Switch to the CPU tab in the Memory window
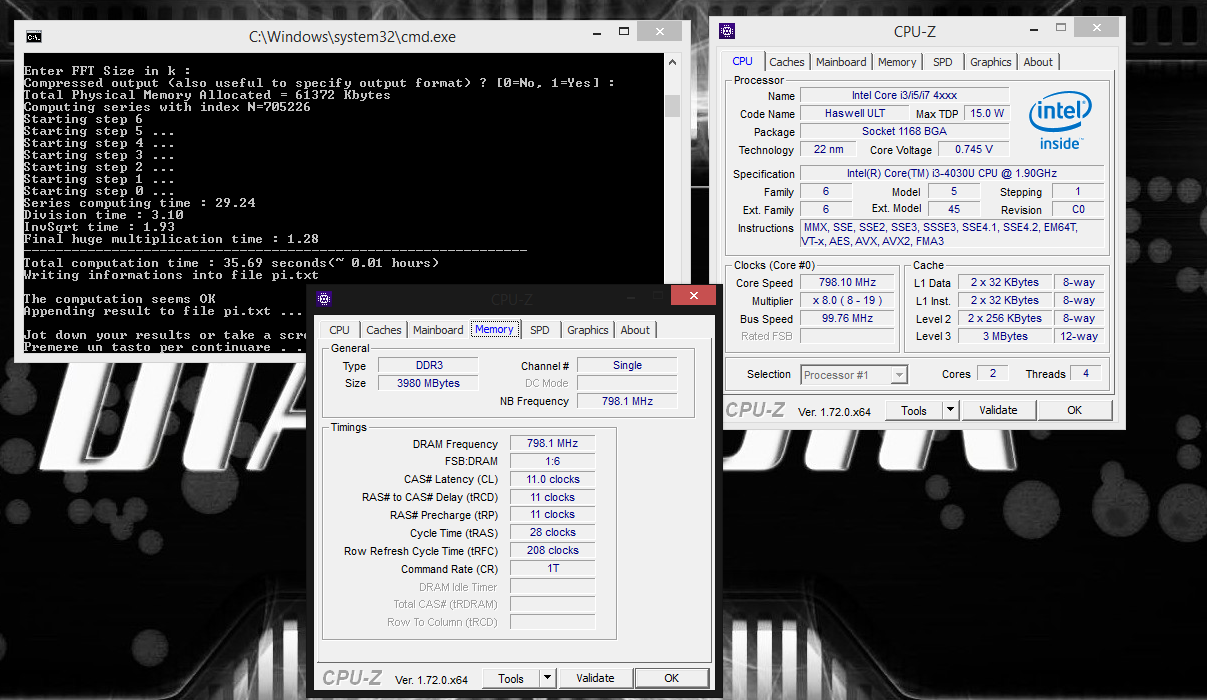The width and height of the screenshot is (1207, 700). click(340, 330)
